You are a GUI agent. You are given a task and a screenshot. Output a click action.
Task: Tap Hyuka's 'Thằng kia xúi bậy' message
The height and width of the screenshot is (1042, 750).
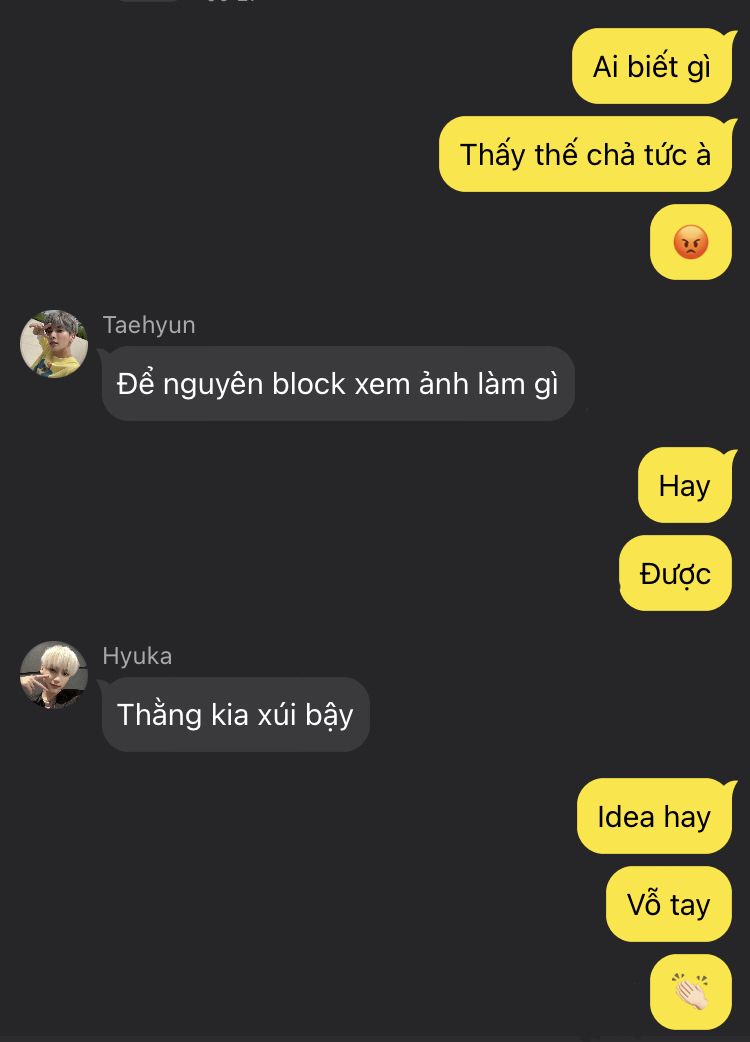[235, 714]
